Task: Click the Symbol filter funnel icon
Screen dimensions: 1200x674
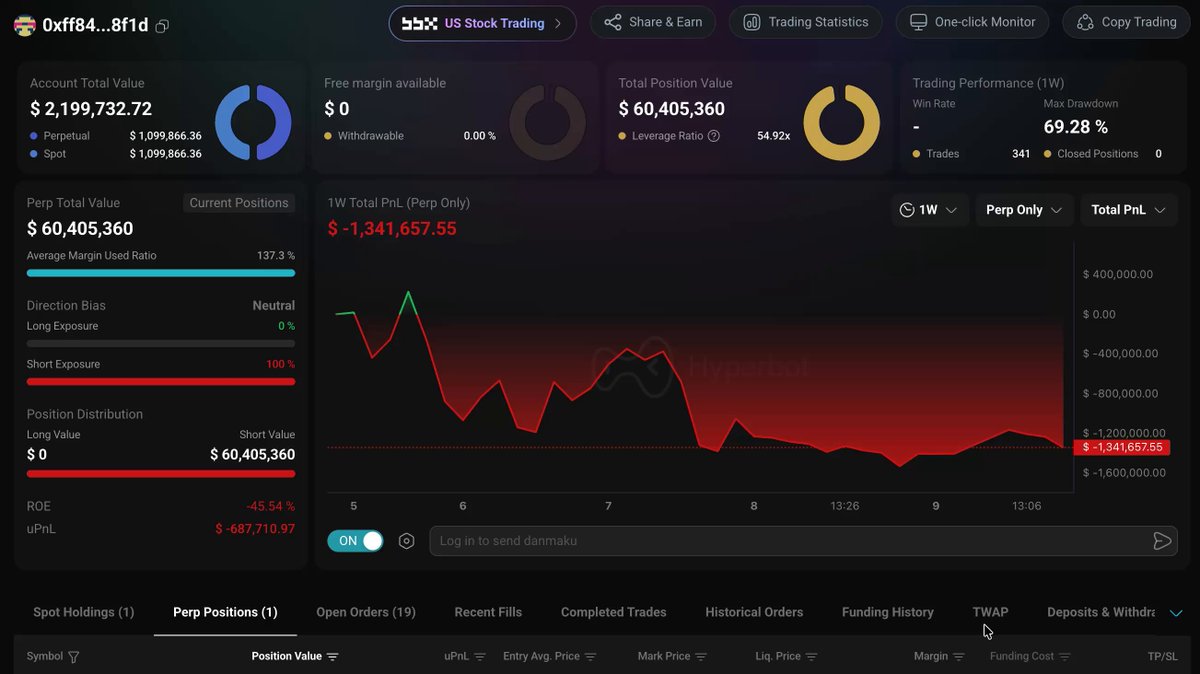Action: pos(73,657)
